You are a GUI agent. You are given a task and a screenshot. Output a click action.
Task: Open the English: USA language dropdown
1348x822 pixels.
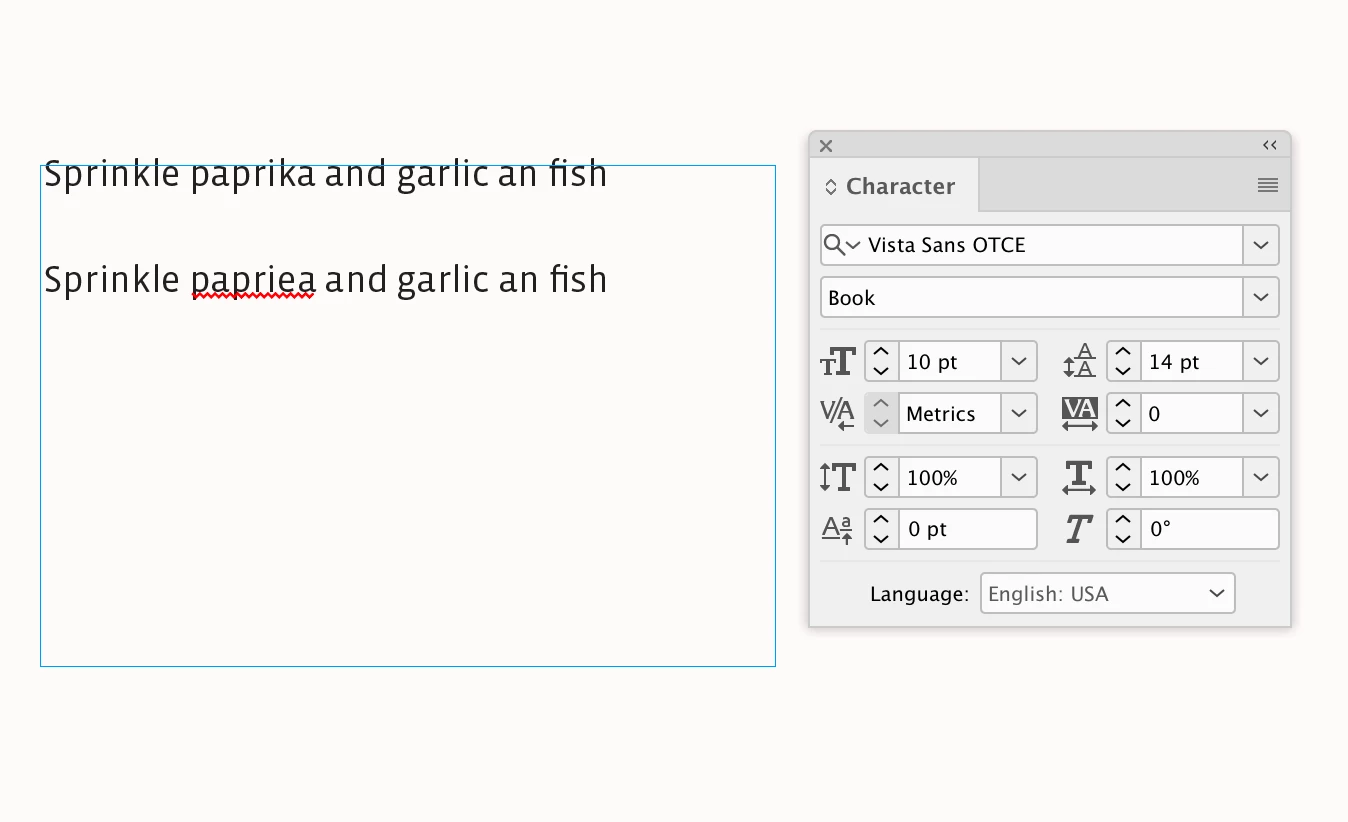(x=1107, y=593)
